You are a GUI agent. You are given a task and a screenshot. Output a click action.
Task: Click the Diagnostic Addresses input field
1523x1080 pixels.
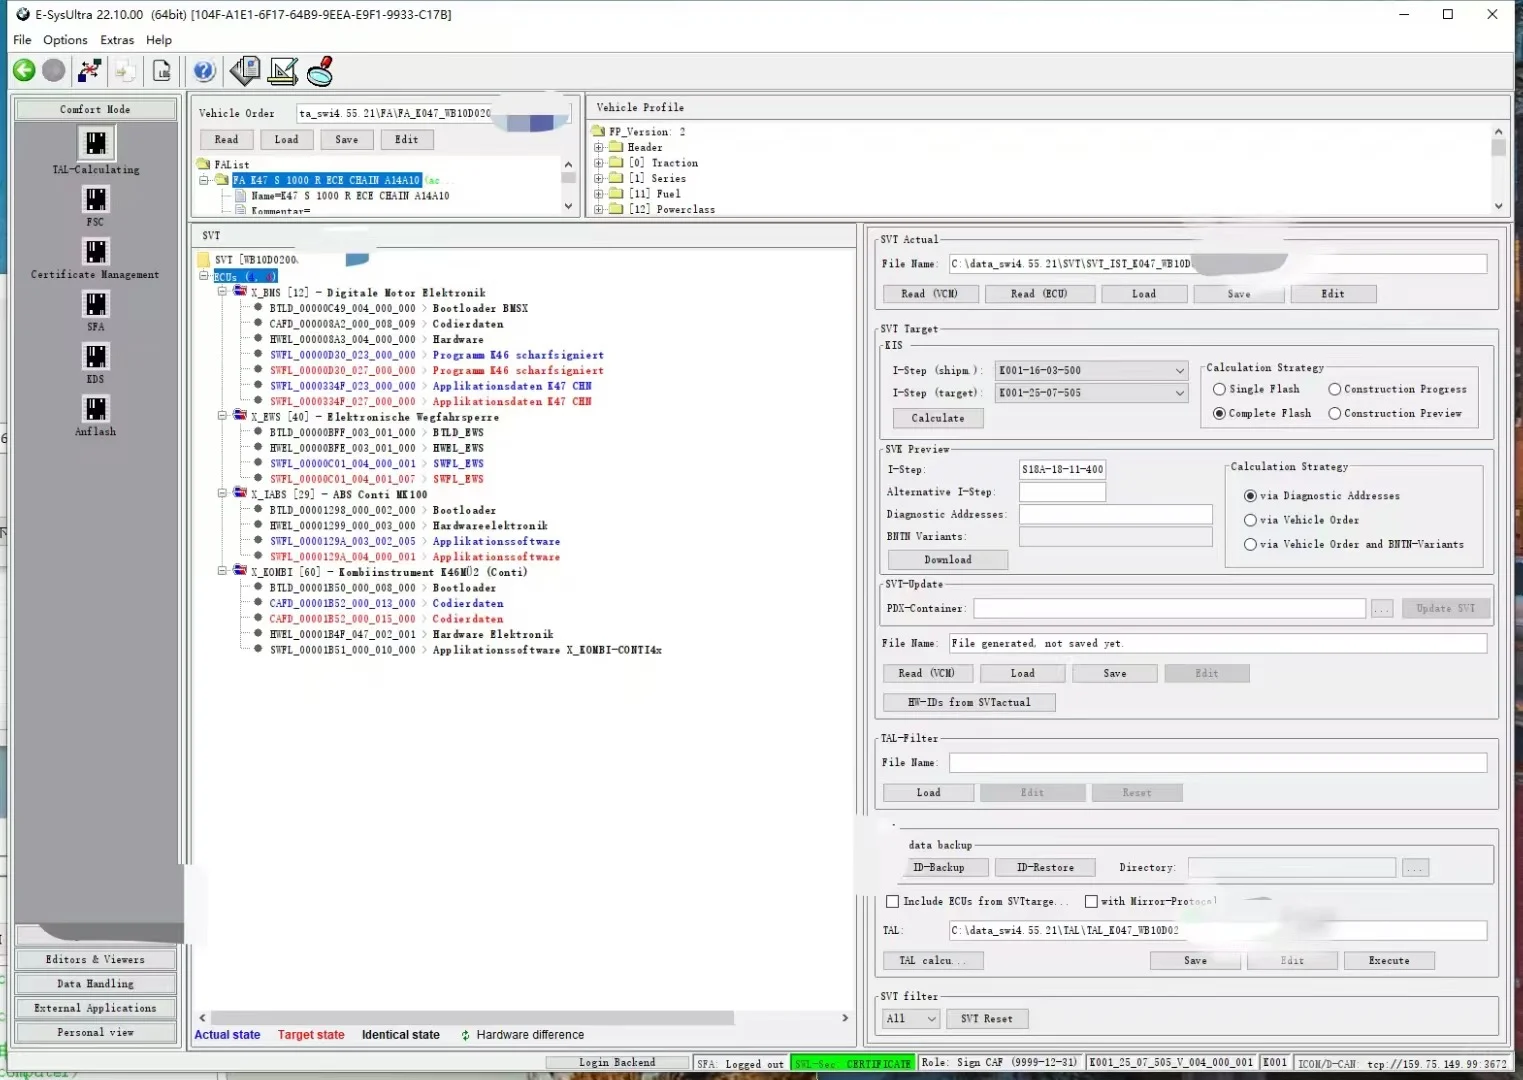(1116, 514)
